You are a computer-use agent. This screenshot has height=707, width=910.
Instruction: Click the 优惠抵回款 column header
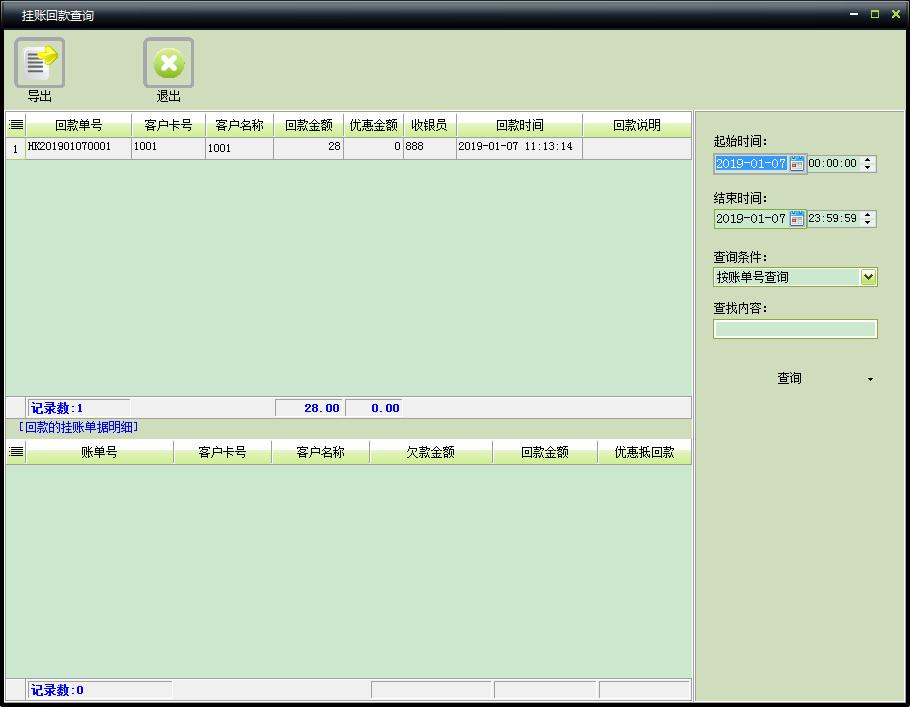click(x=644, y=452)
